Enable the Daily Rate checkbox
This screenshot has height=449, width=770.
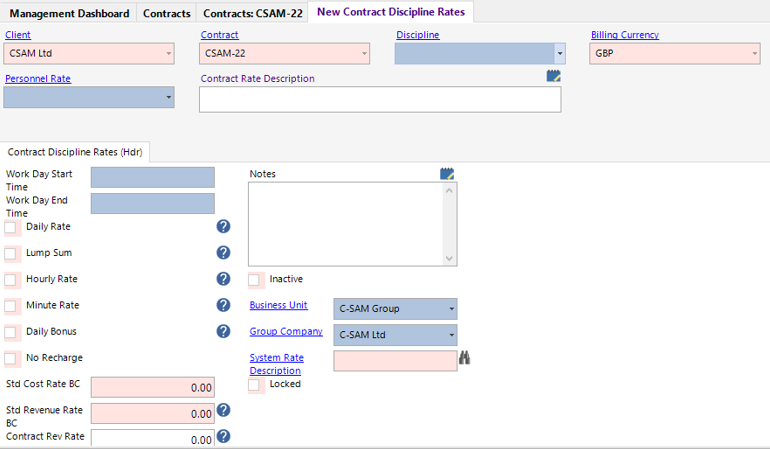point(10,227)
